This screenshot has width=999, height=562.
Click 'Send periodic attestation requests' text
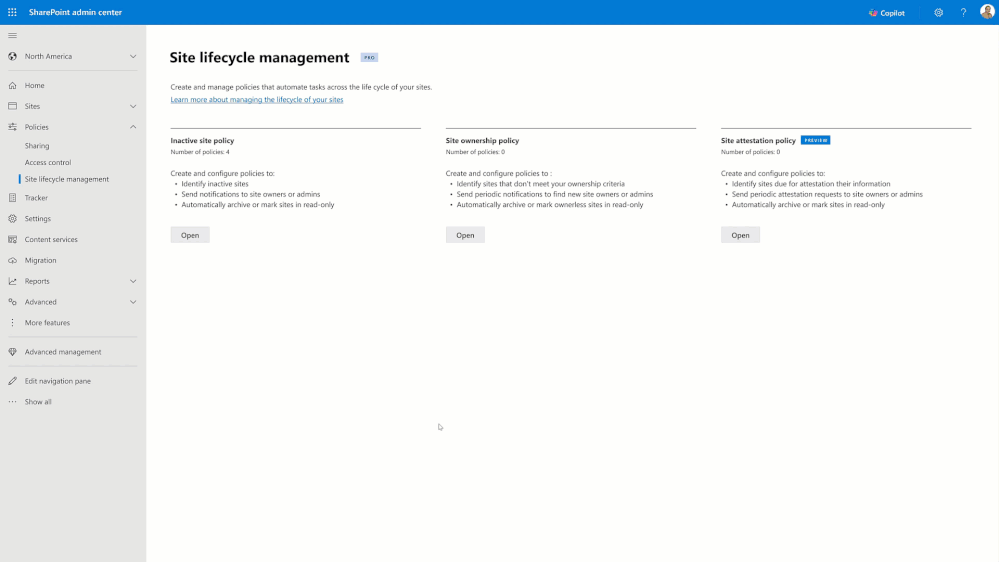(x=827, y=194)
